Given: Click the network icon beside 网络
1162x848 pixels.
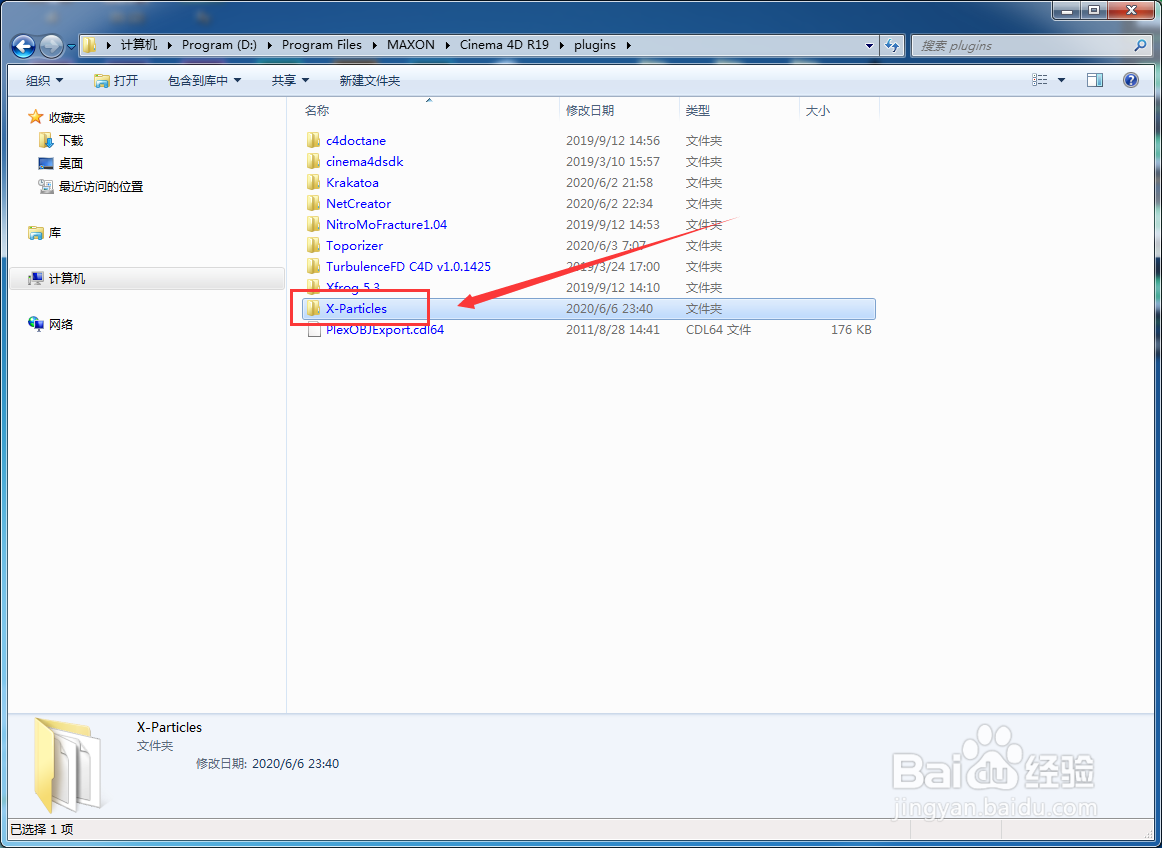Looking at the screenshot, I should click(35, 324).
